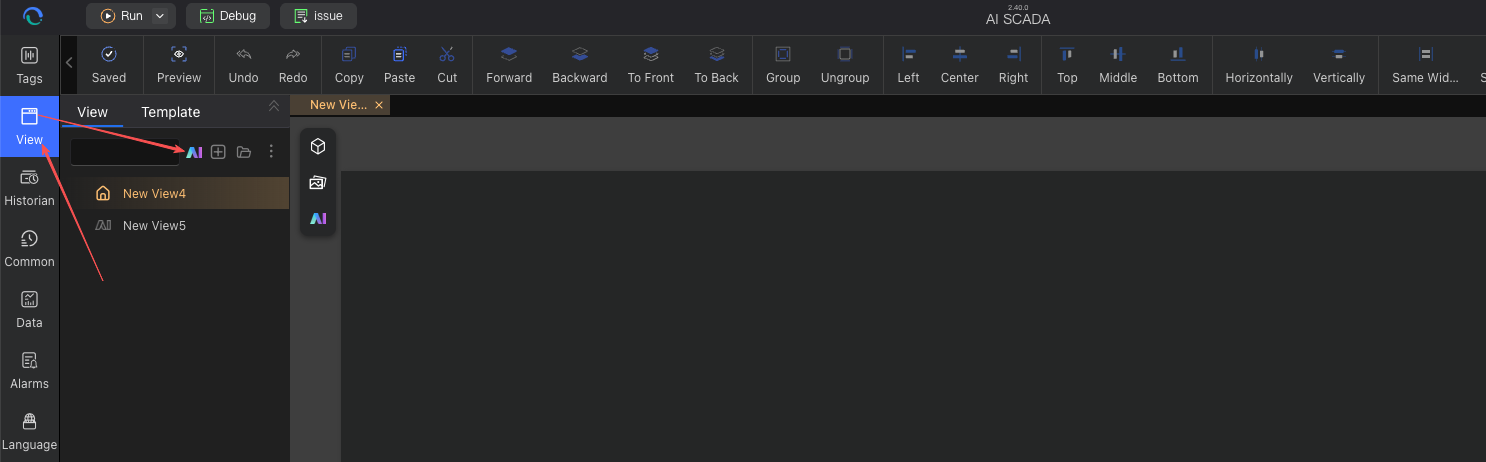1486x462 pixels.
Task: Click the issue button
Action: [x=318, y=16]
